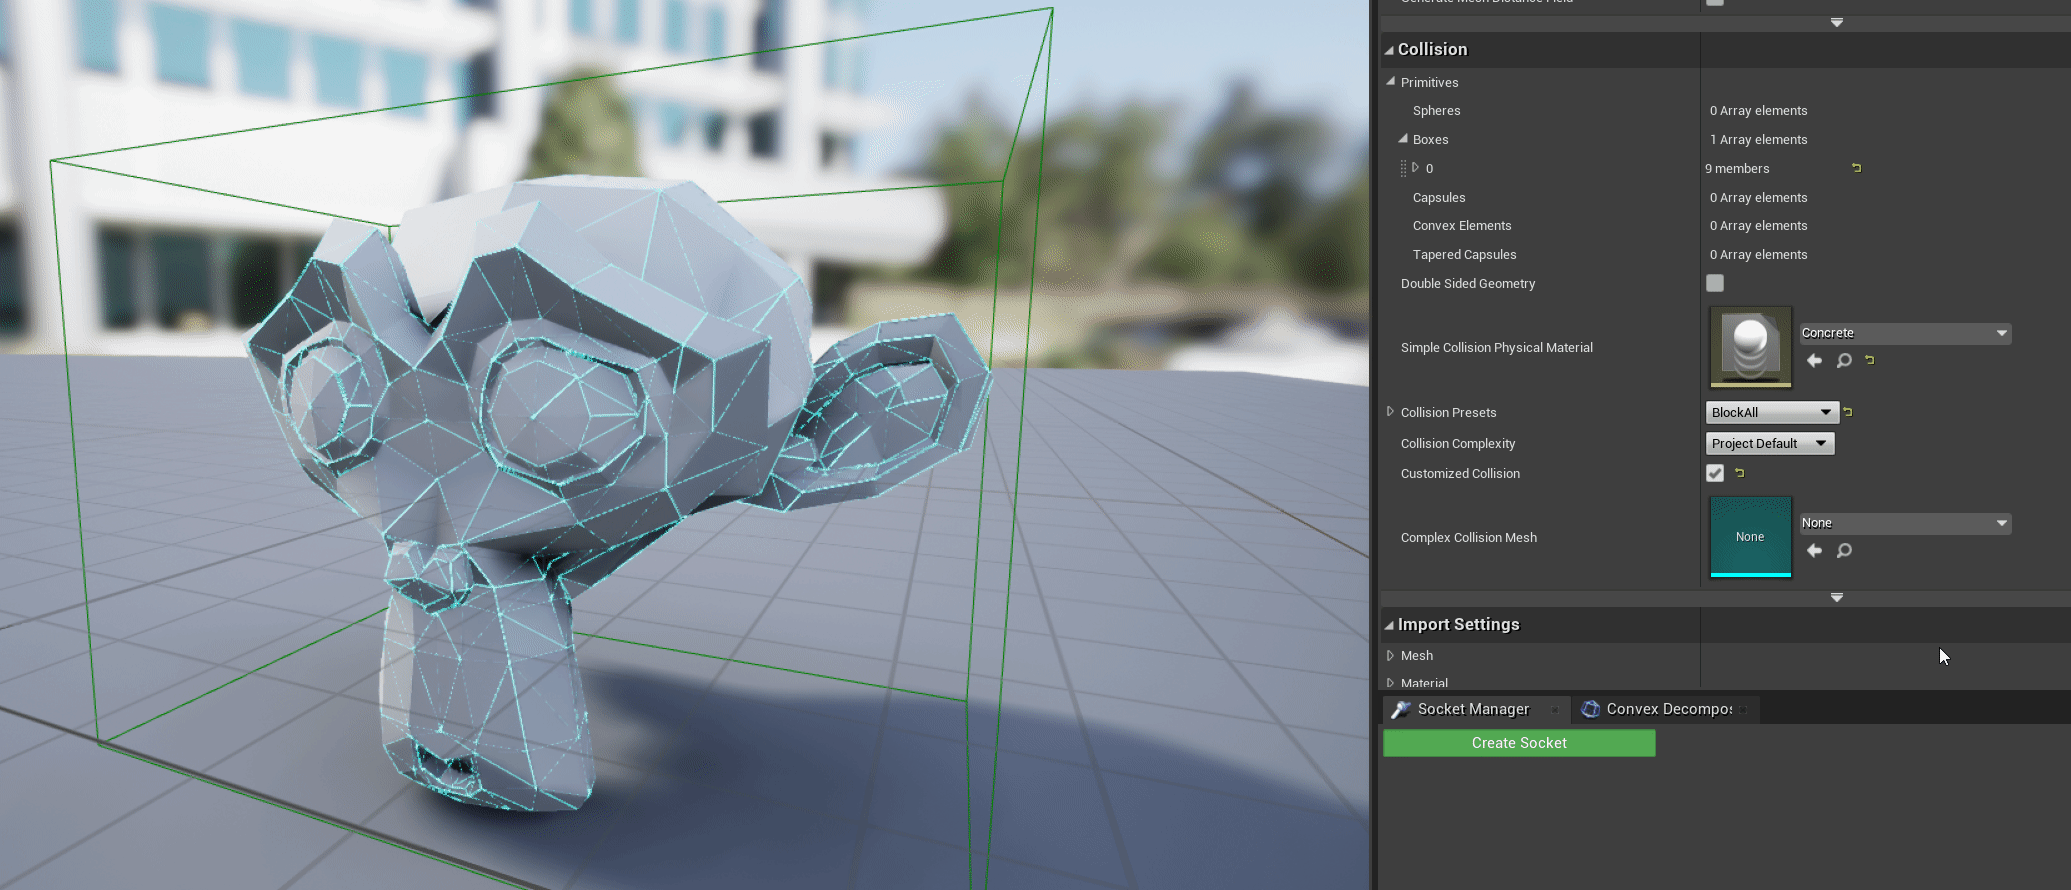Viewport: 2071px width, 890px height.
Task: Uncheck the Customized Collision checkbox
Action: [x=1715, y=473]
